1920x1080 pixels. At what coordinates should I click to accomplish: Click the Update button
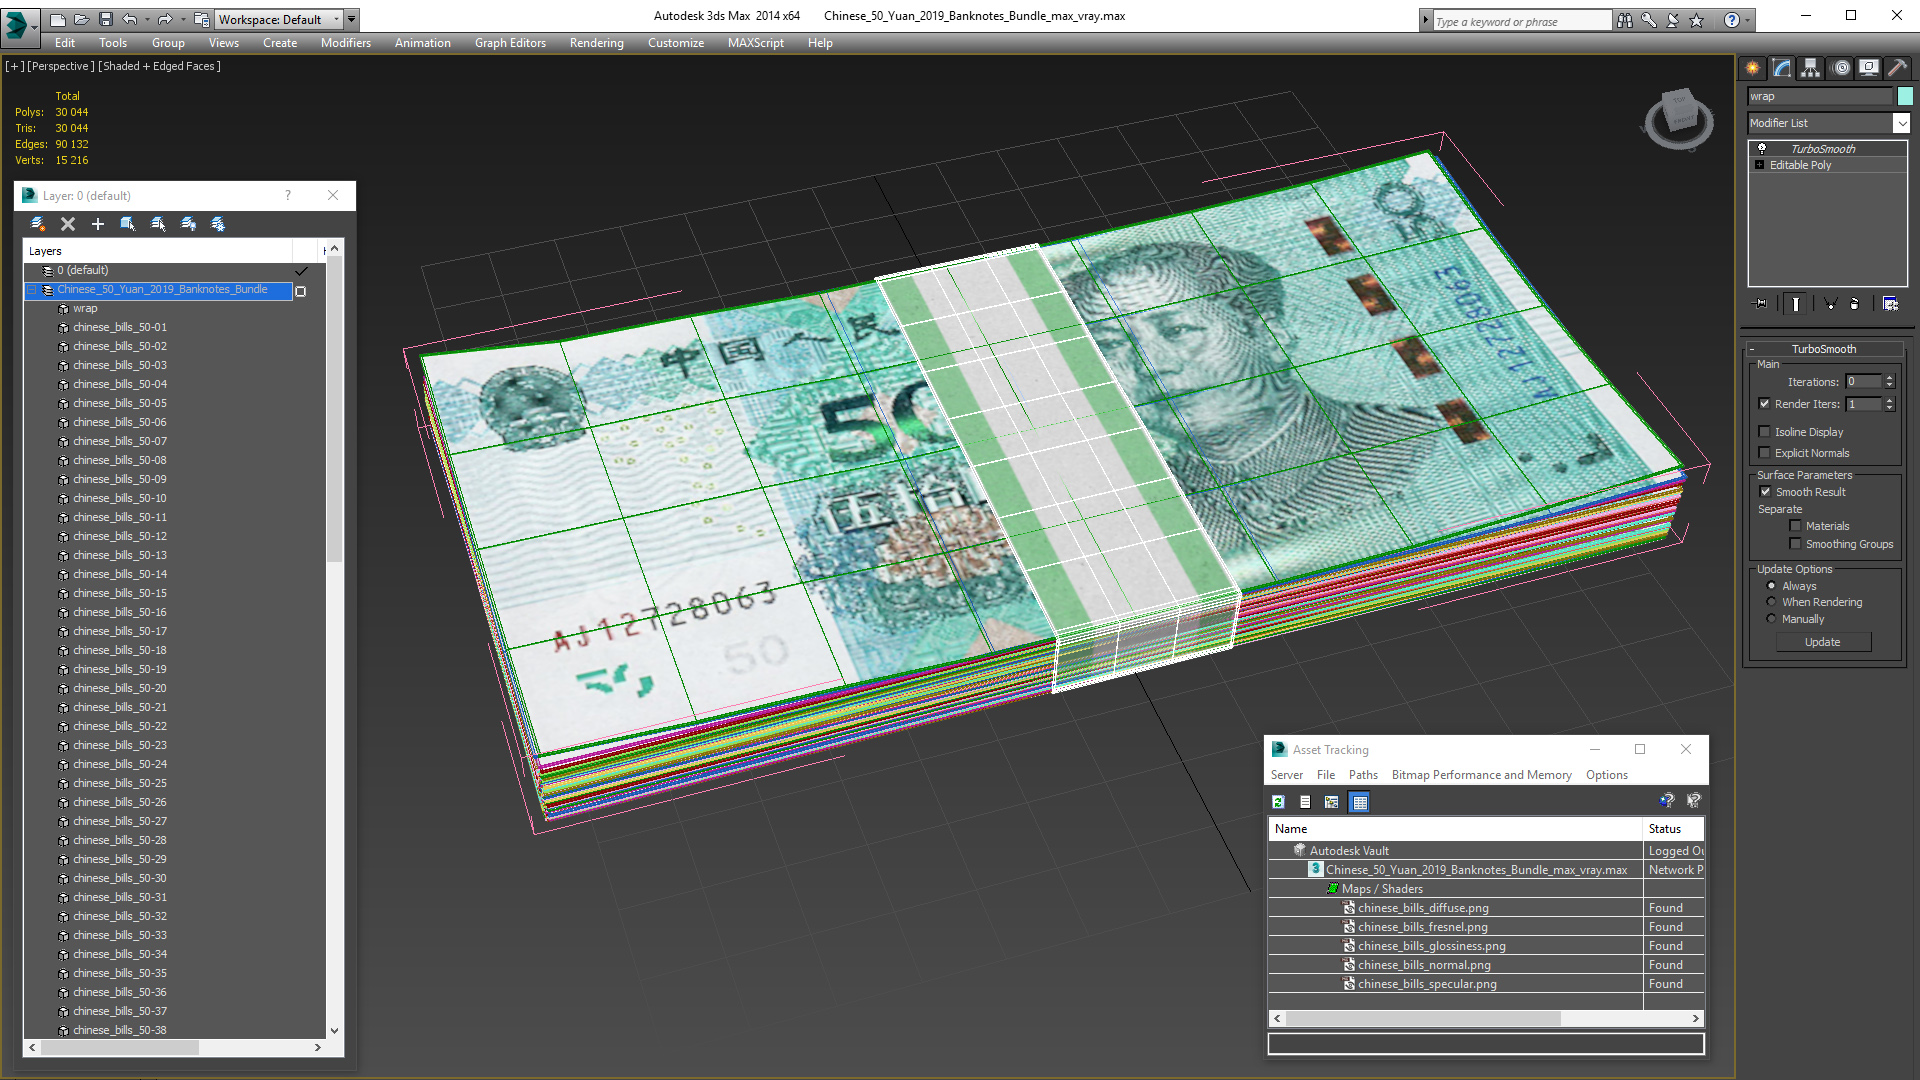tap(1823, 642)
